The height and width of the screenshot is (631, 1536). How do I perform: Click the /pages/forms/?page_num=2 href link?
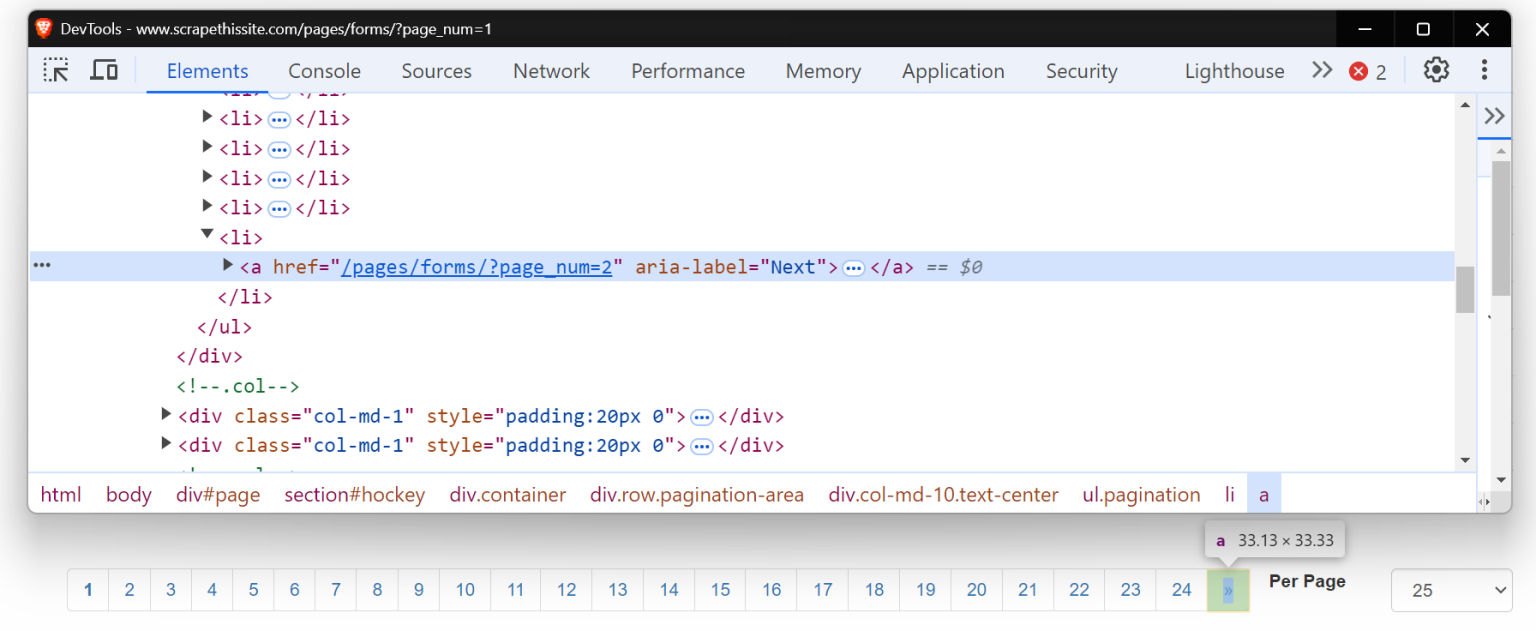tap(477, 267)
